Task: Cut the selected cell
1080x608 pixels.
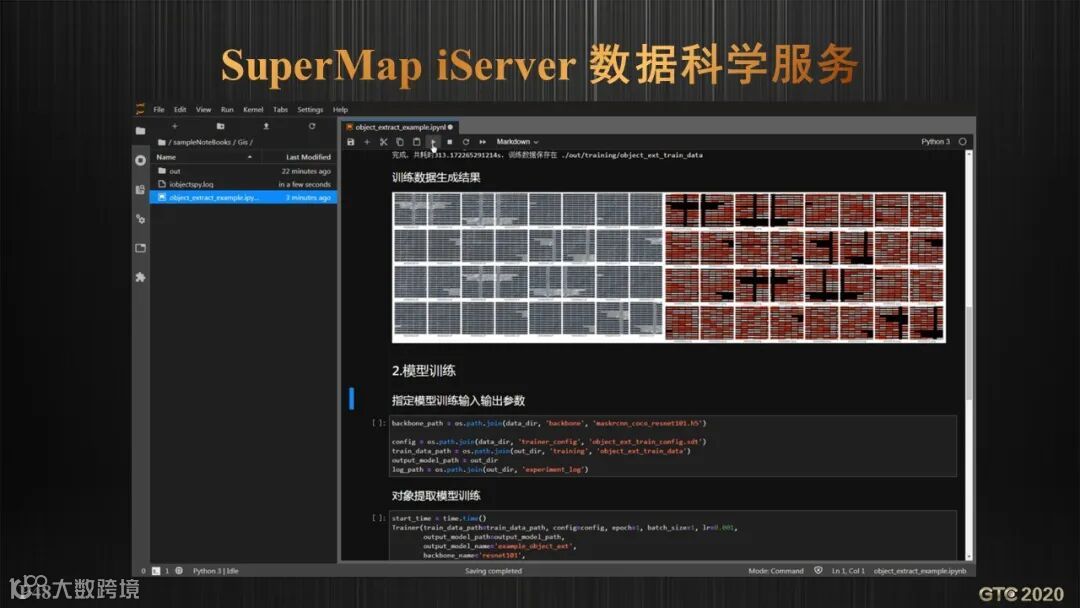Action: pos(384,142)
